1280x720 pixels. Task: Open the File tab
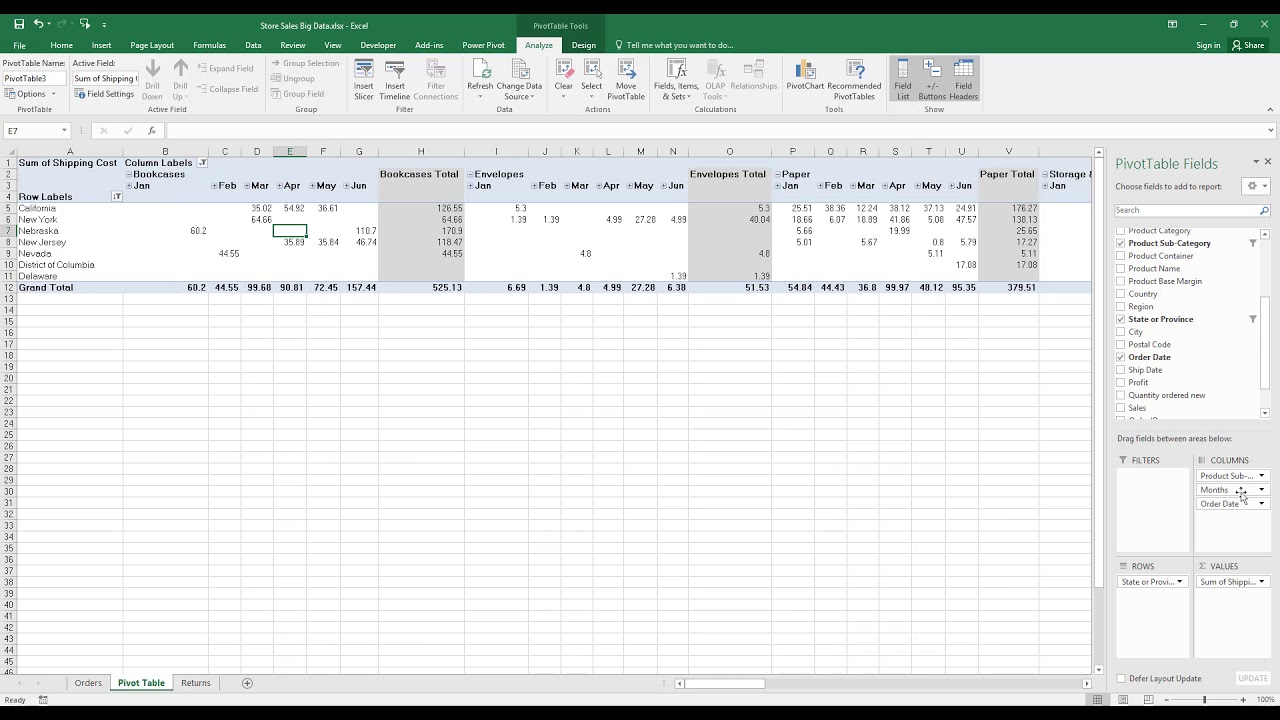19,45
